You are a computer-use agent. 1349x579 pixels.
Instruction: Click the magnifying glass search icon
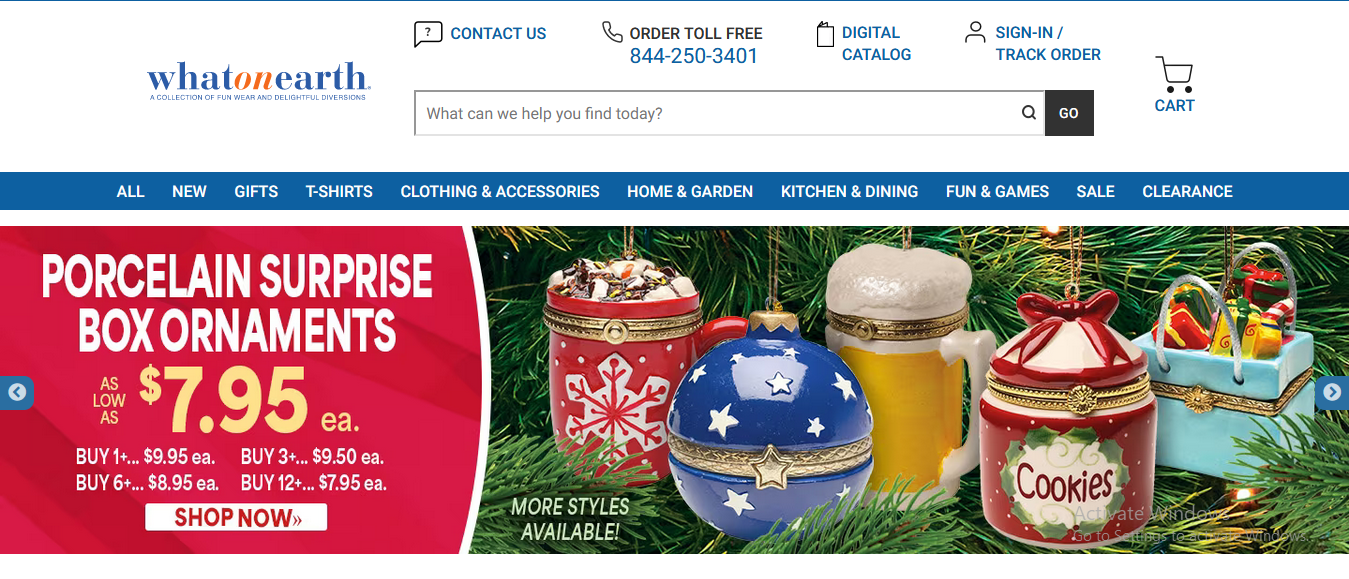tap(1028, 113)
